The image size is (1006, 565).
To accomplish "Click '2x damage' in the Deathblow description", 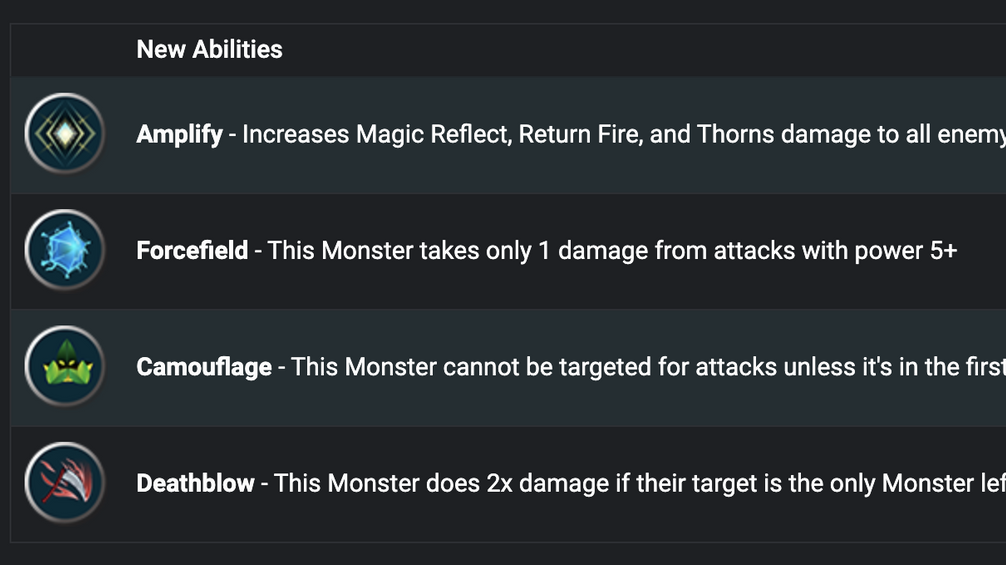I will [547, 483].
